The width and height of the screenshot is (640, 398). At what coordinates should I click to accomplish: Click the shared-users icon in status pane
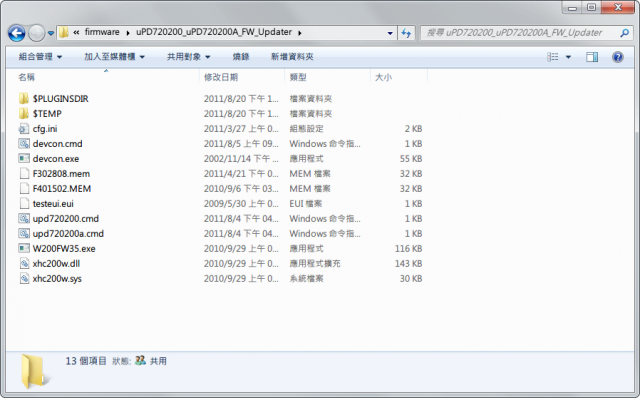pos(140,360)
